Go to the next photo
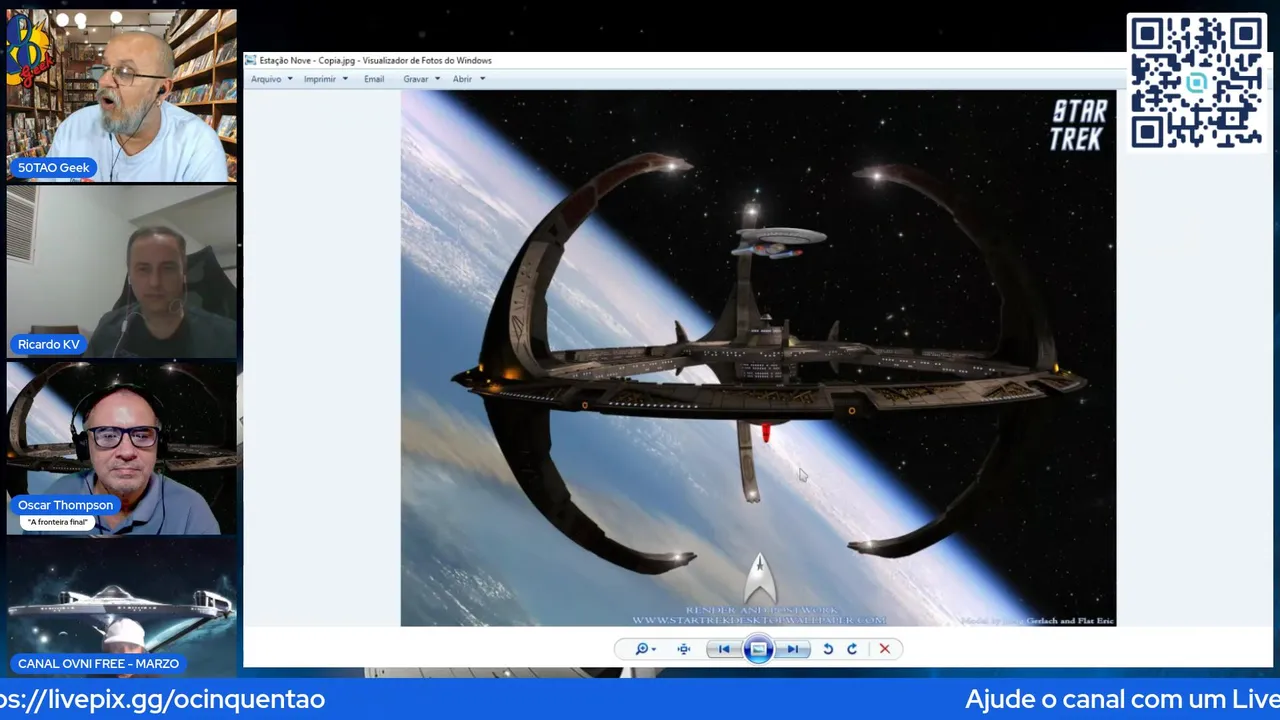The width and height of the screenshot is (1280, 720). 792,649
